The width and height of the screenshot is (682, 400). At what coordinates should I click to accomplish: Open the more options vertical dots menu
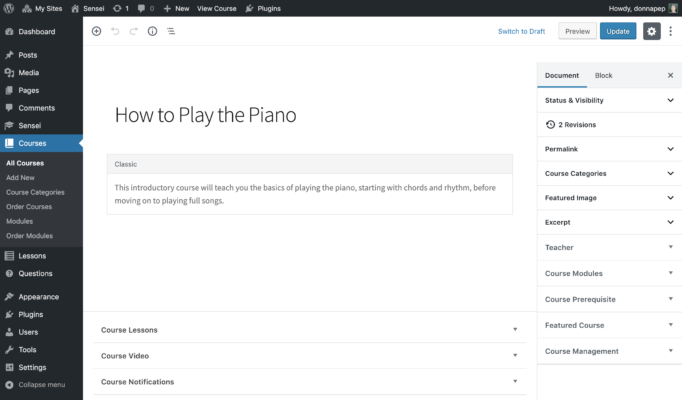pyautogui.click(x=671, y=31)
